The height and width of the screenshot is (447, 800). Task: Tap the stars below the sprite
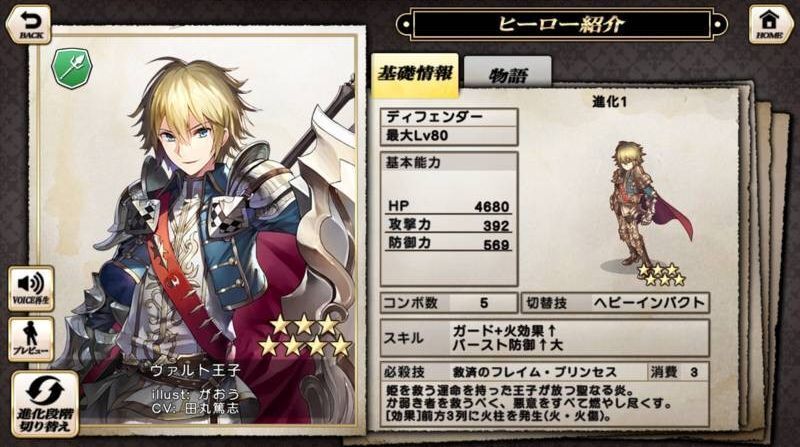661,275
